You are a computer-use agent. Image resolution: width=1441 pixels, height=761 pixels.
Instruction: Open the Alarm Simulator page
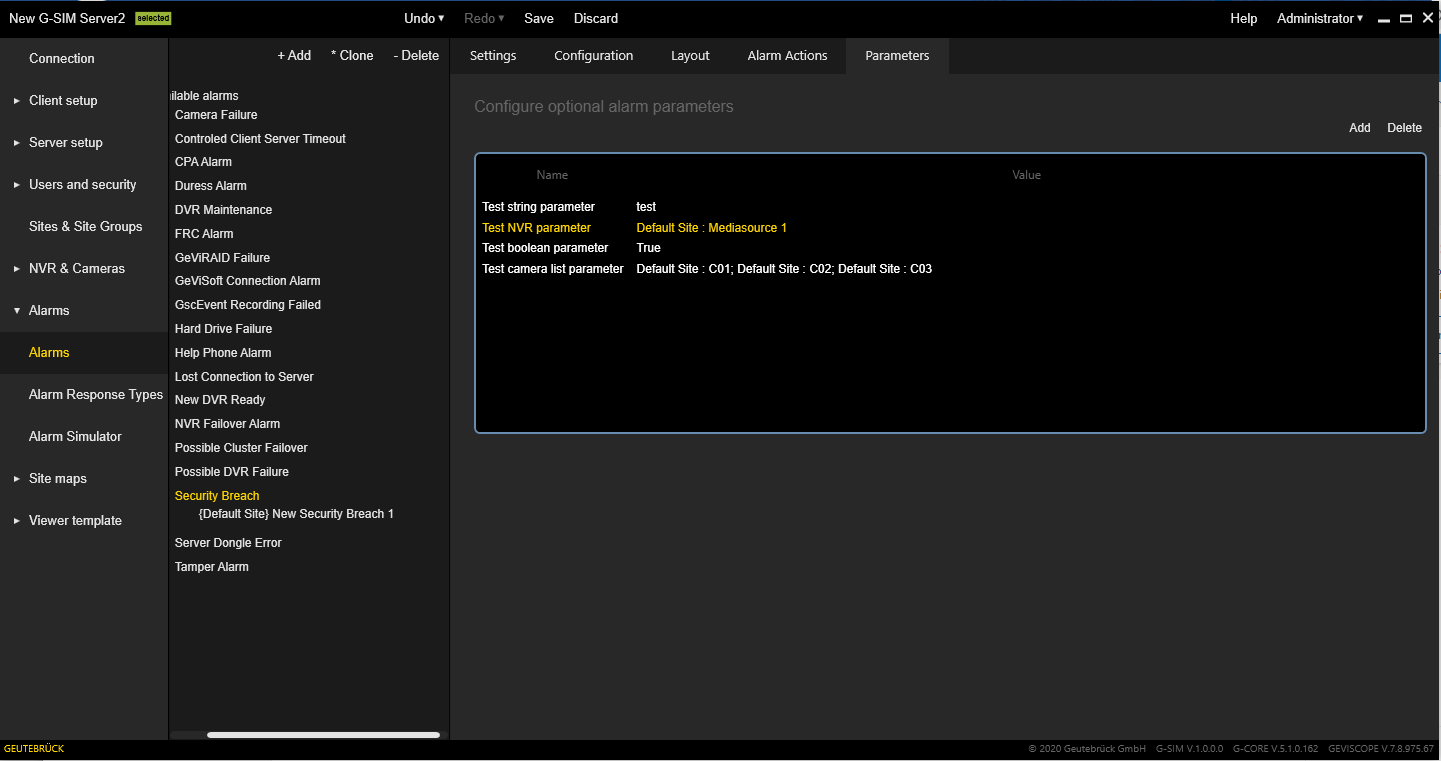[75, 436]
